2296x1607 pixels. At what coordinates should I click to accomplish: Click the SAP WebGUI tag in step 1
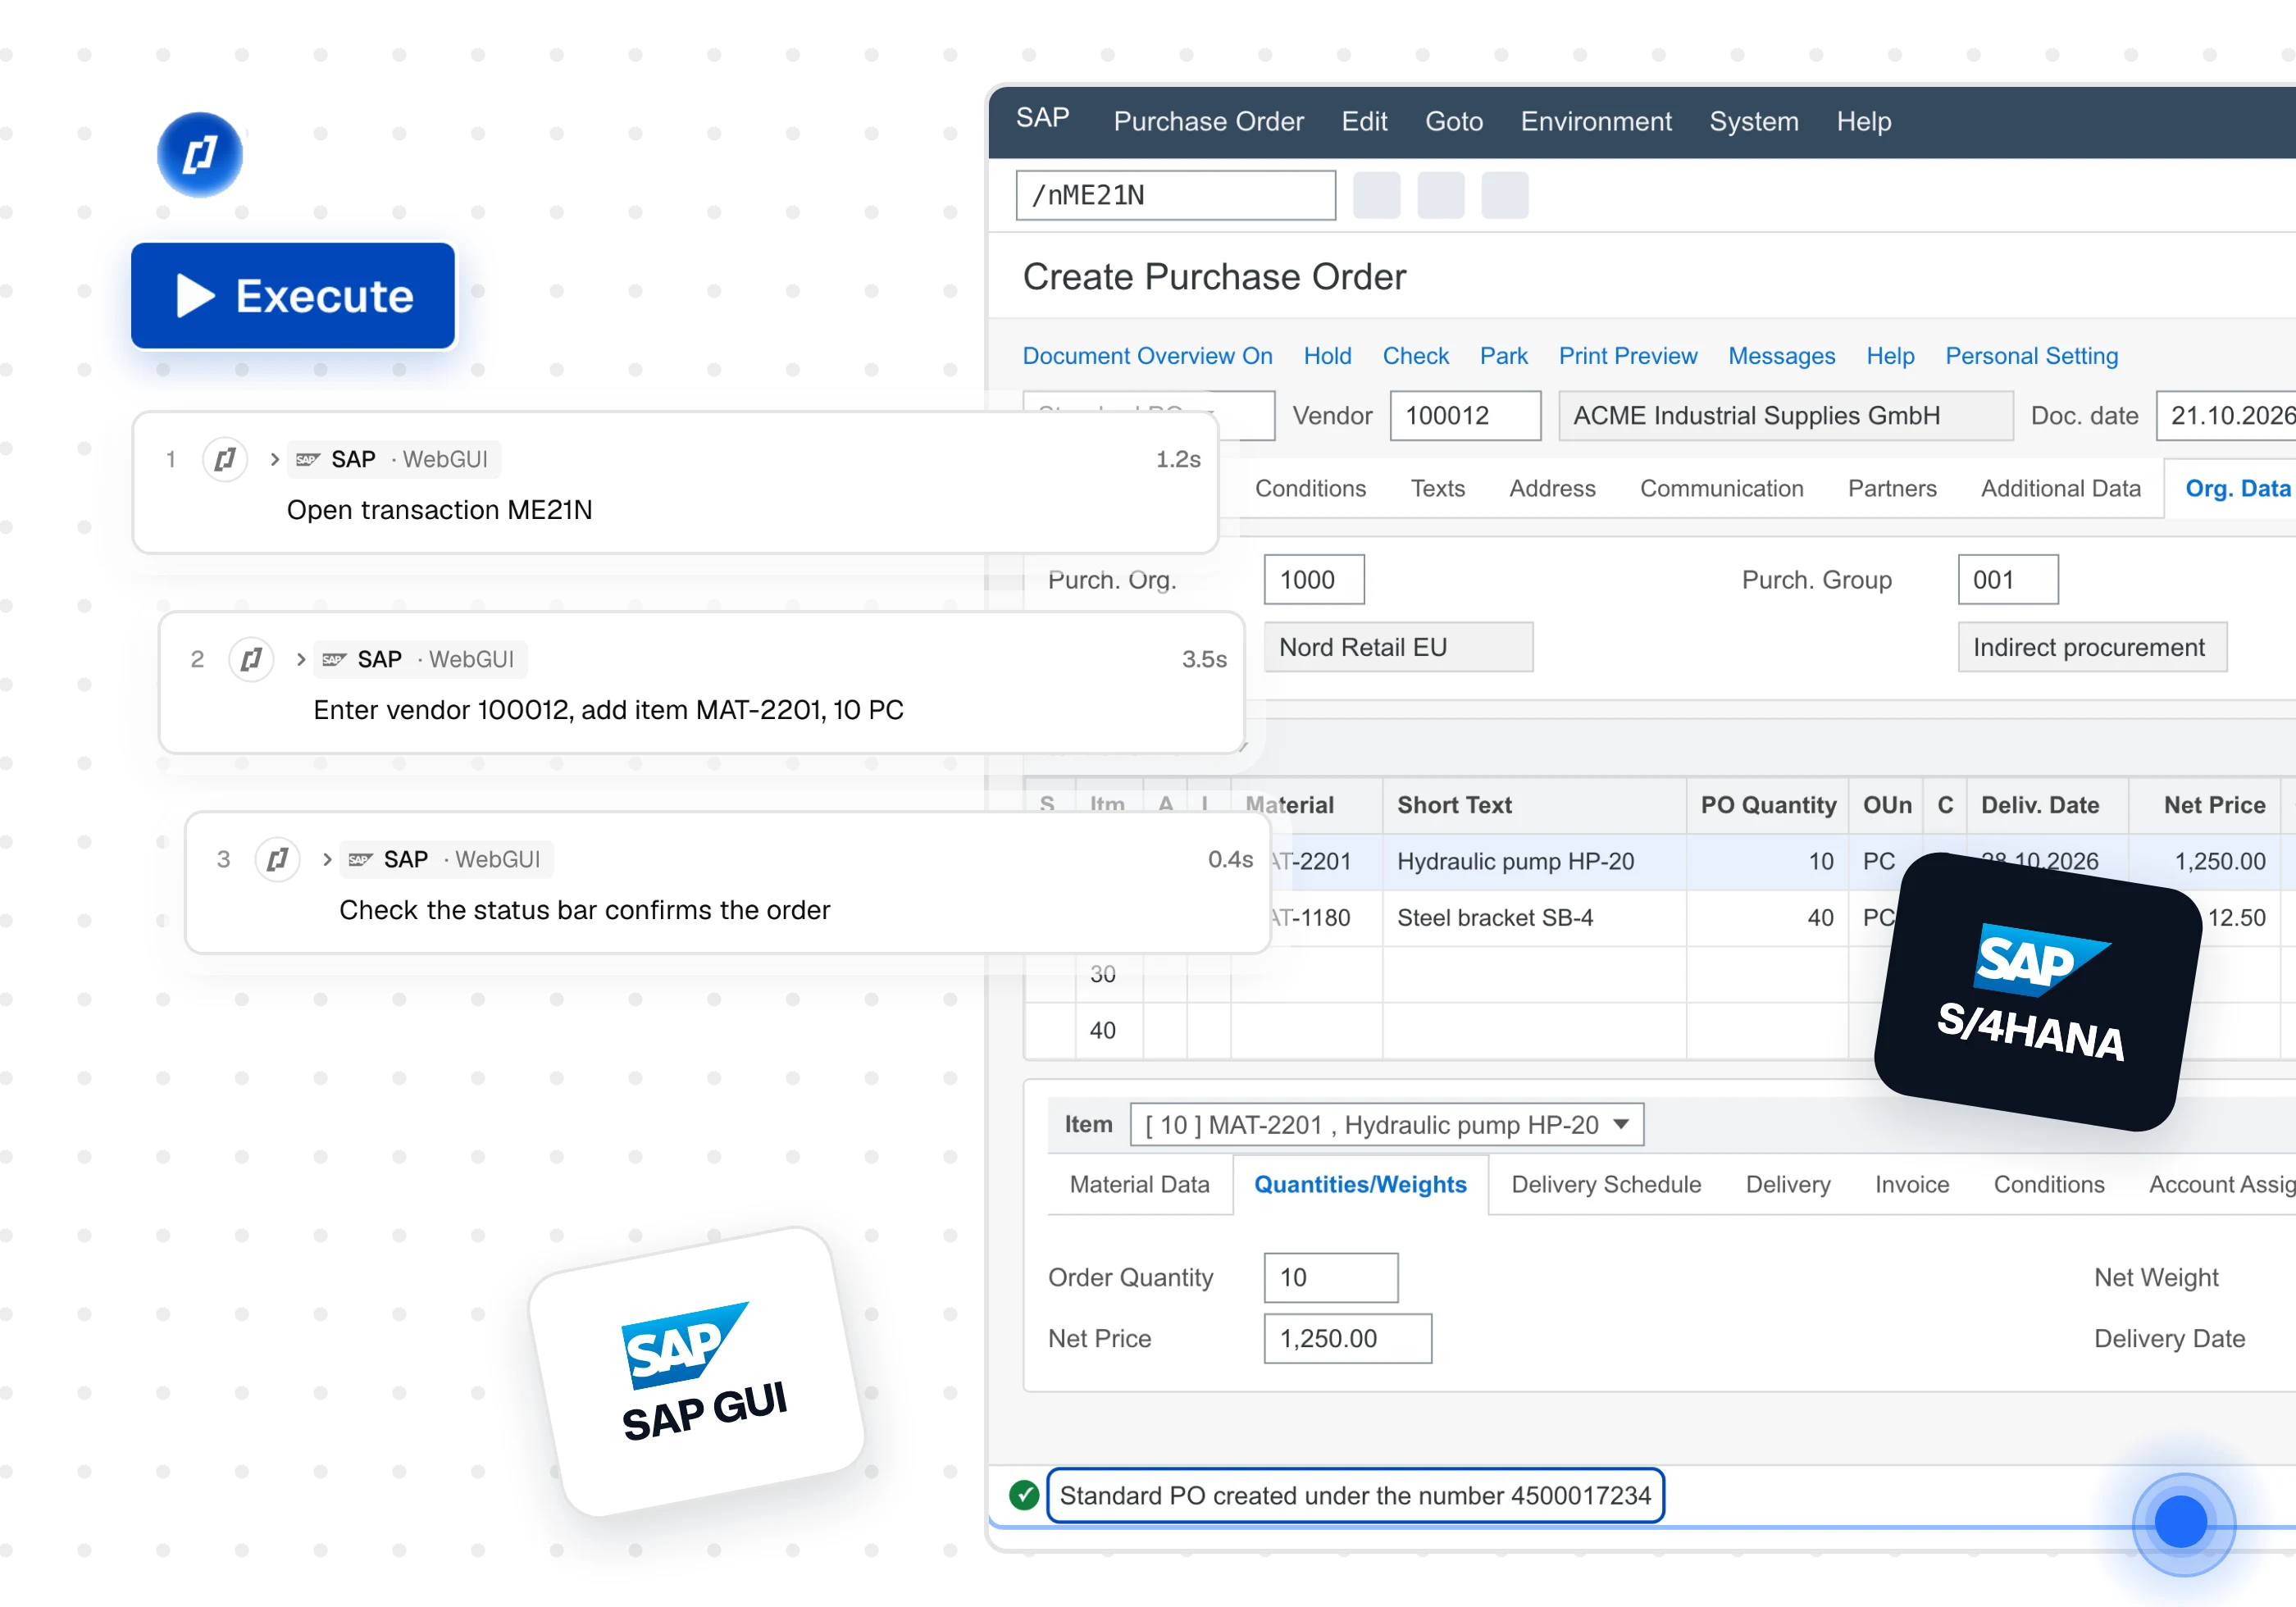point(394,459)
